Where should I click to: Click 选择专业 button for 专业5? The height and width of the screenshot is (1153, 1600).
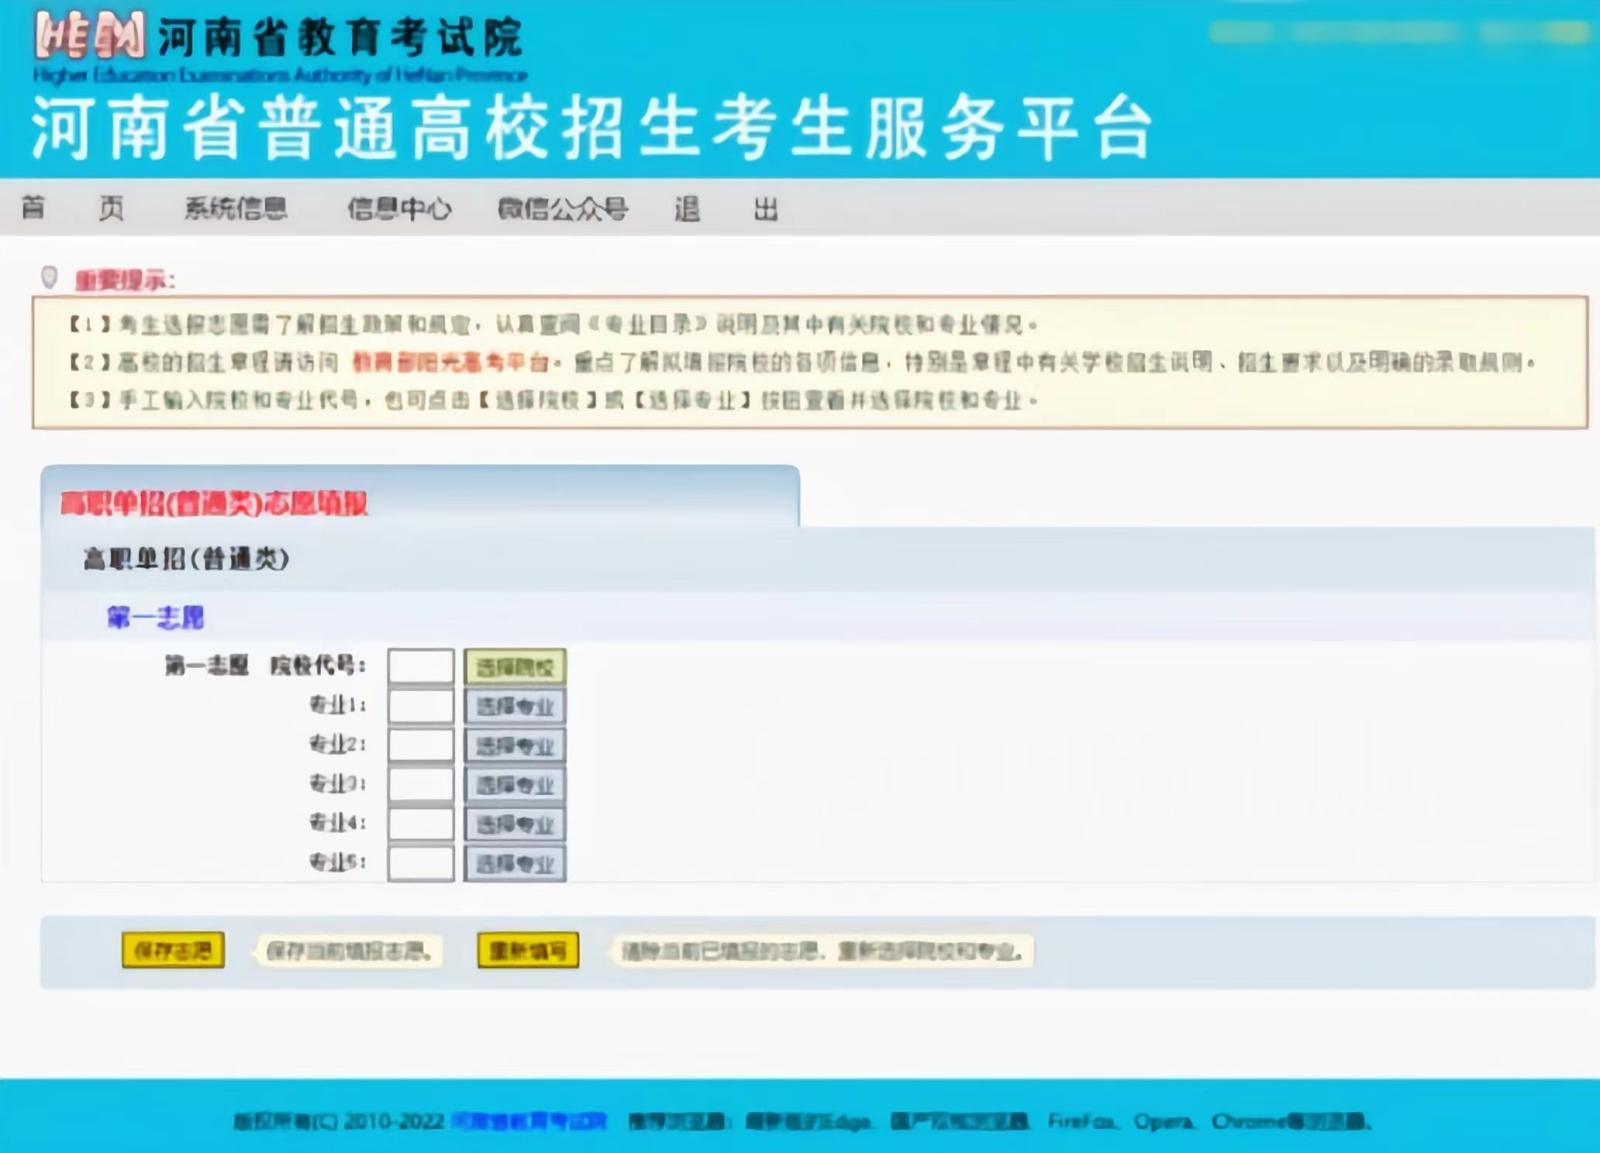515,864
